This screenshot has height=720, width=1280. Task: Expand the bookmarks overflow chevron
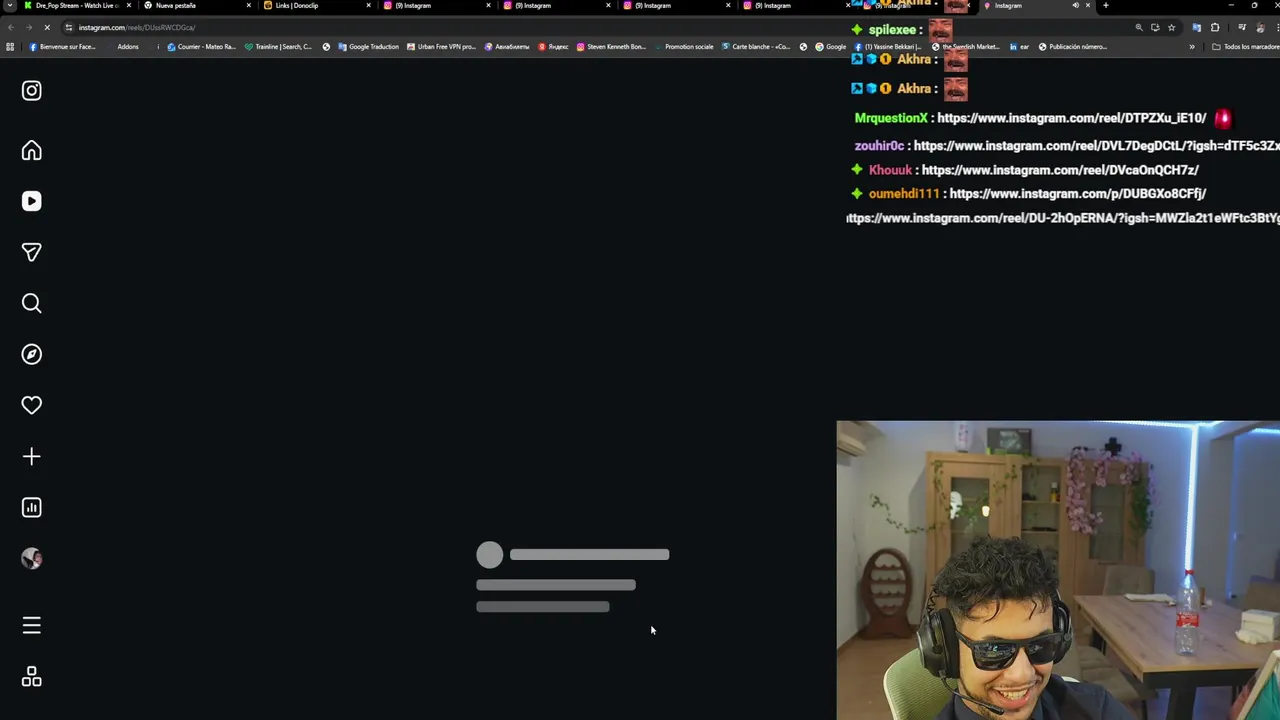coord(1191,46)
